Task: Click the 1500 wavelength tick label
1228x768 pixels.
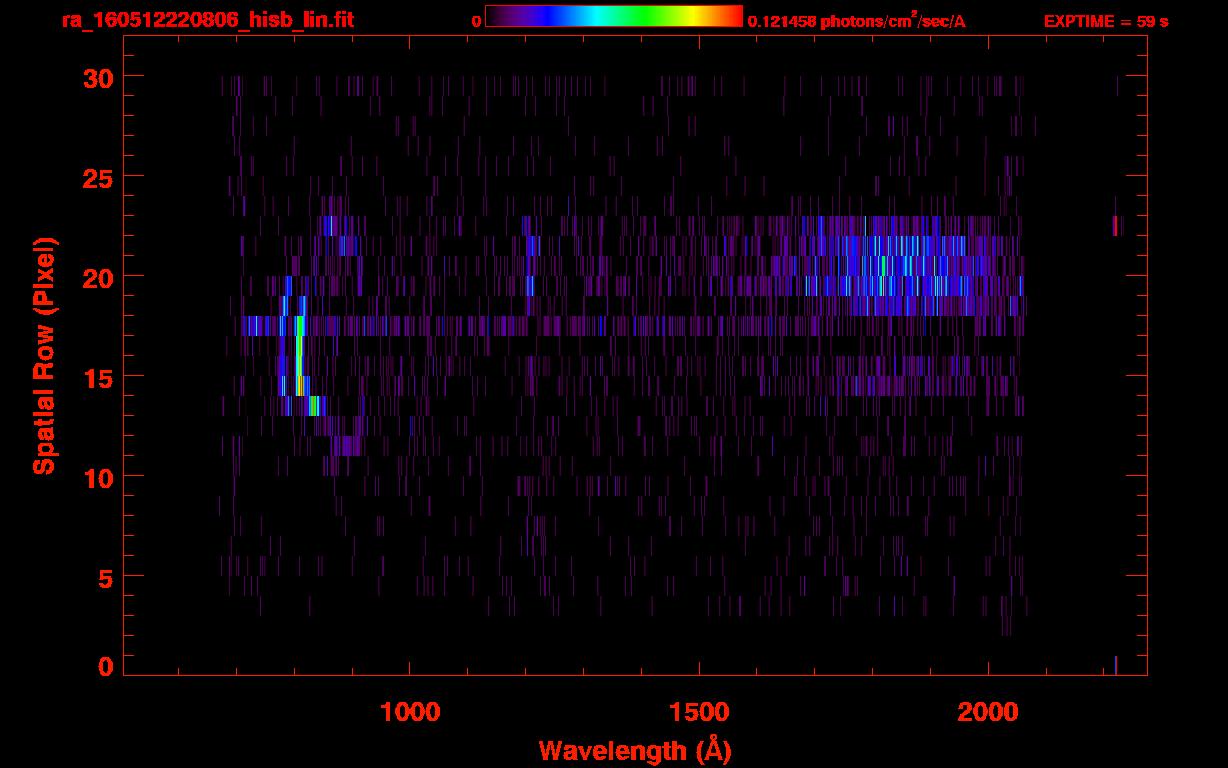Action: coord(699,712)
